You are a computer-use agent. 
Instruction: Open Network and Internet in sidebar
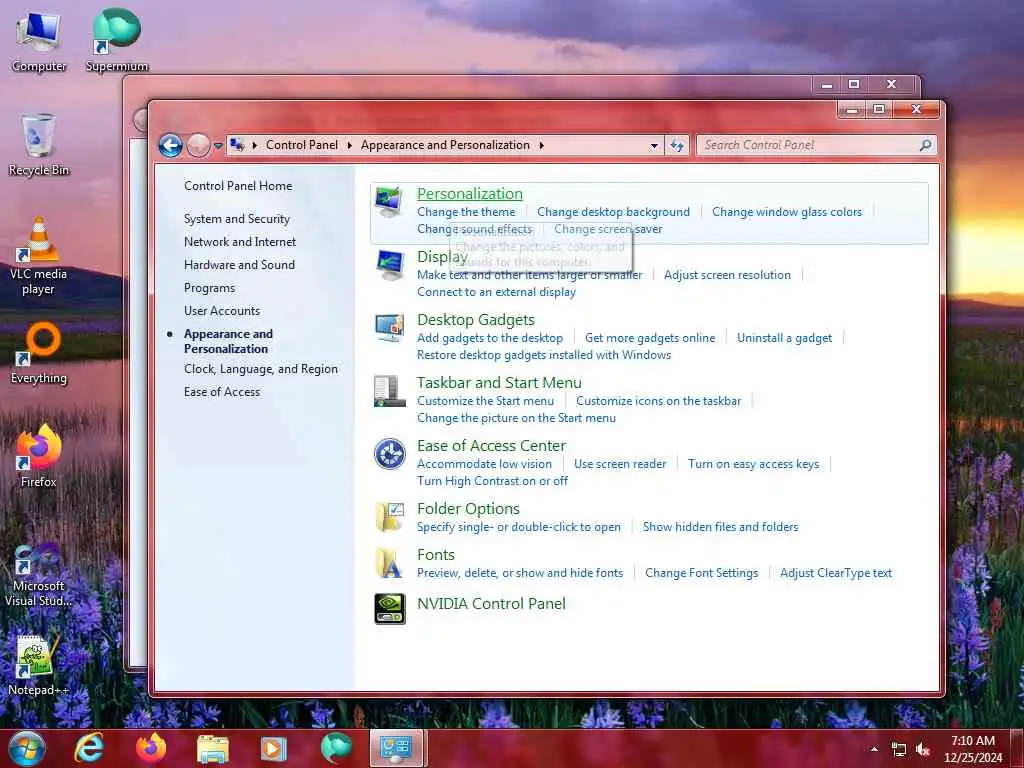(x=240, y=242)
